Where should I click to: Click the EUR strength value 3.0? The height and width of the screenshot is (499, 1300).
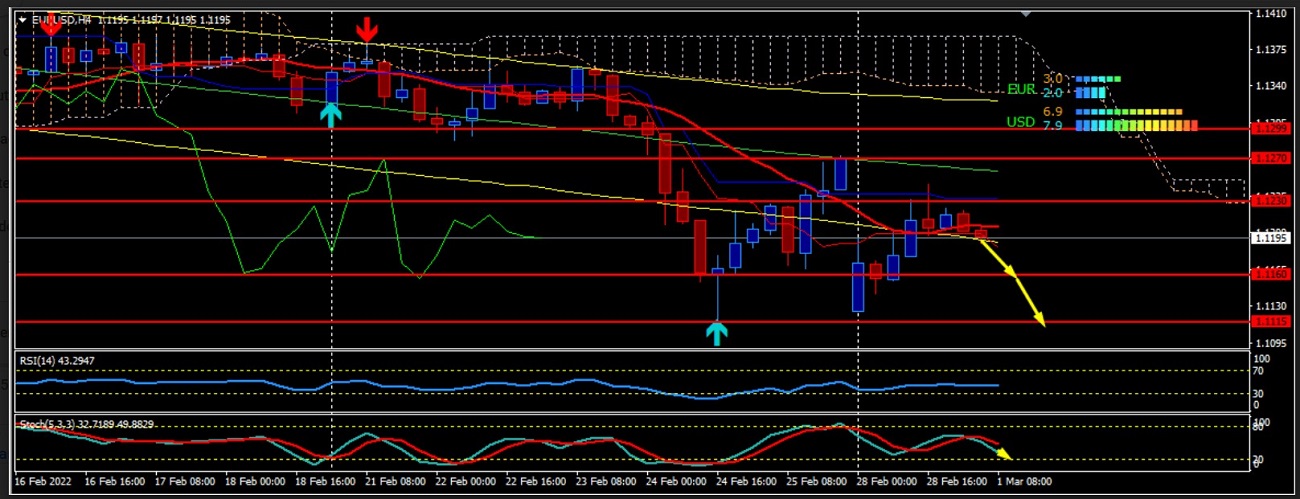point(1052,79)
